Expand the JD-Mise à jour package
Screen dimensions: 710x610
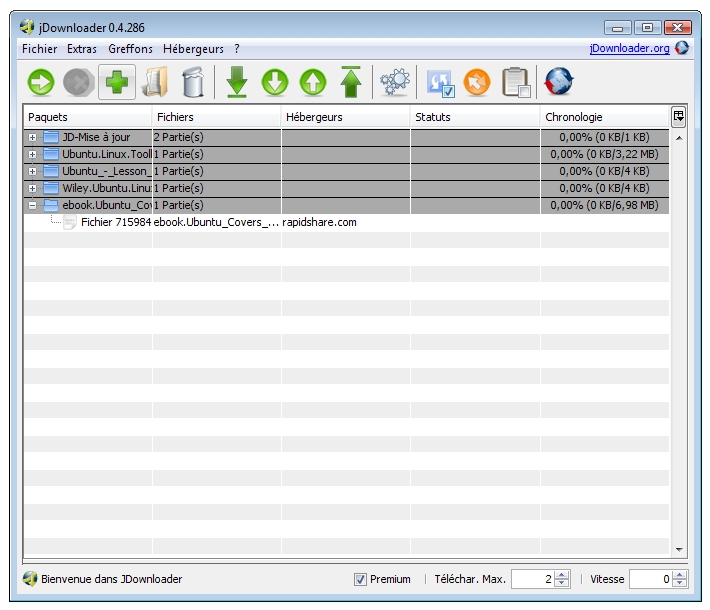pos(32,137)
